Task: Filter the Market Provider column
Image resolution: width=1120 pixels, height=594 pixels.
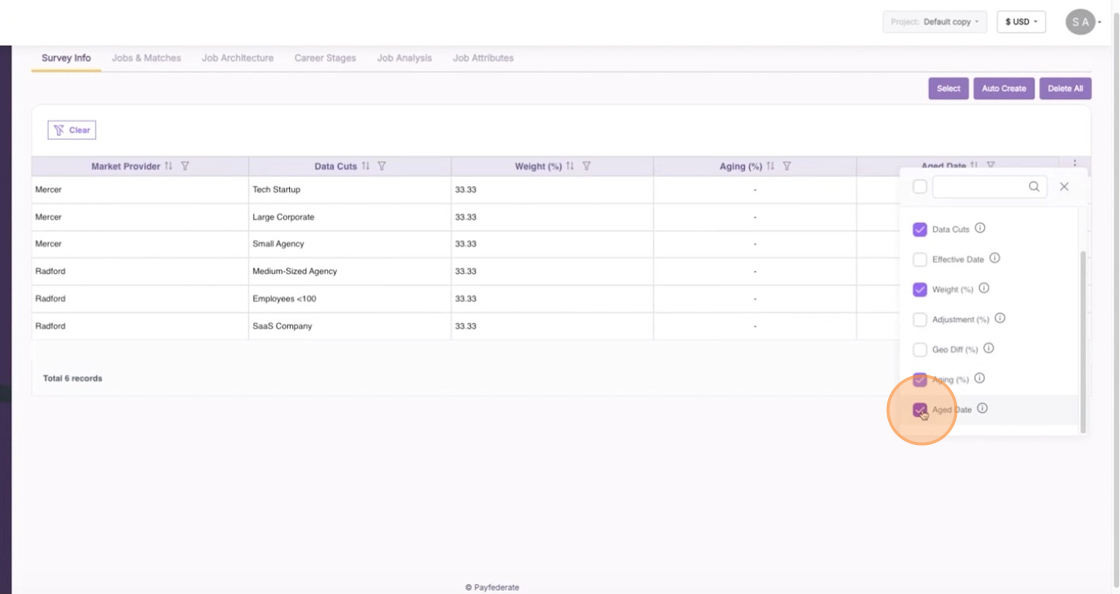Action: click(185, 166)
